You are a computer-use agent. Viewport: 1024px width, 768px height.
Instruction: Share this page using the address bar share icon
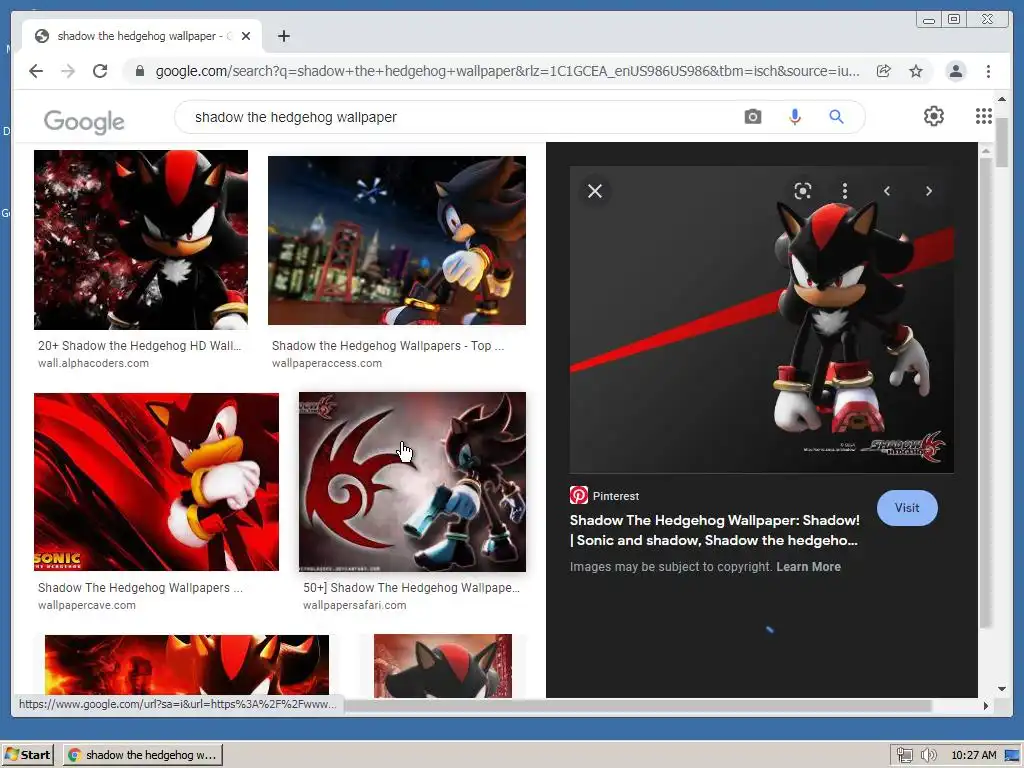click(x=884, y=71)
